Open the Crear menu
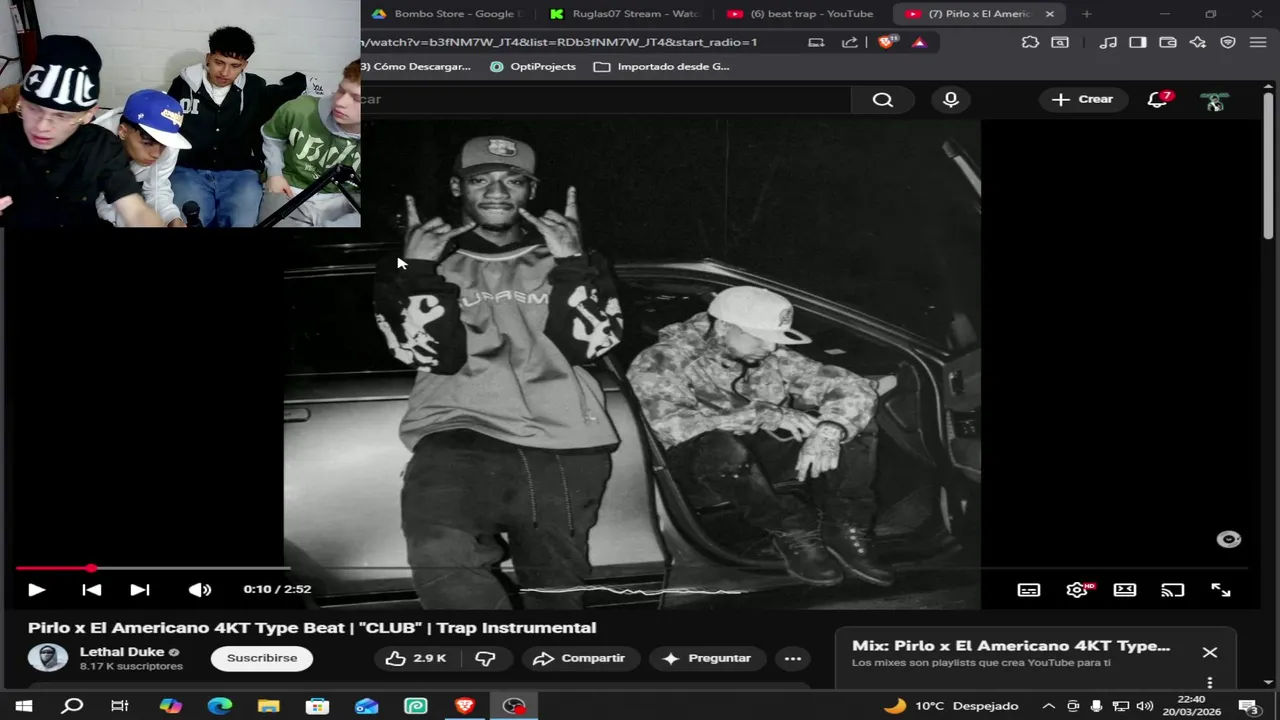Screen dimensions: 1280x720 [x=1083, y=99]
